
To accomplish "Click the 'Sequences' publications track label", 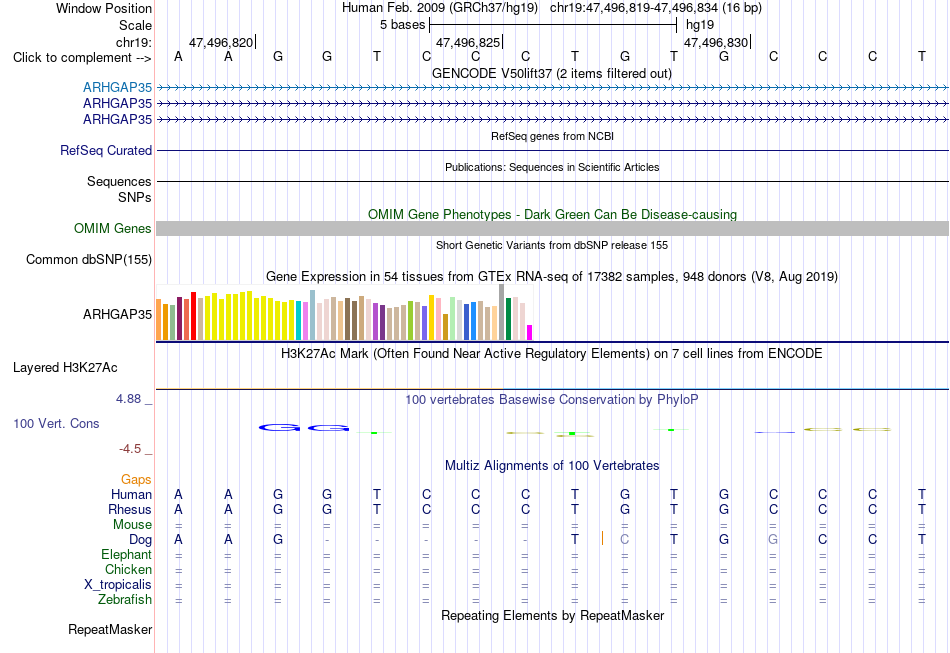I will (119, 182).
